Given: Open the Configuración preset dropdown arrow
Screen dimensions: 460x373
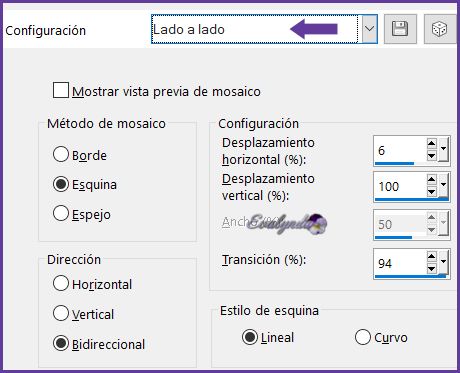Looking at the screenshot, I should (369, 29).
